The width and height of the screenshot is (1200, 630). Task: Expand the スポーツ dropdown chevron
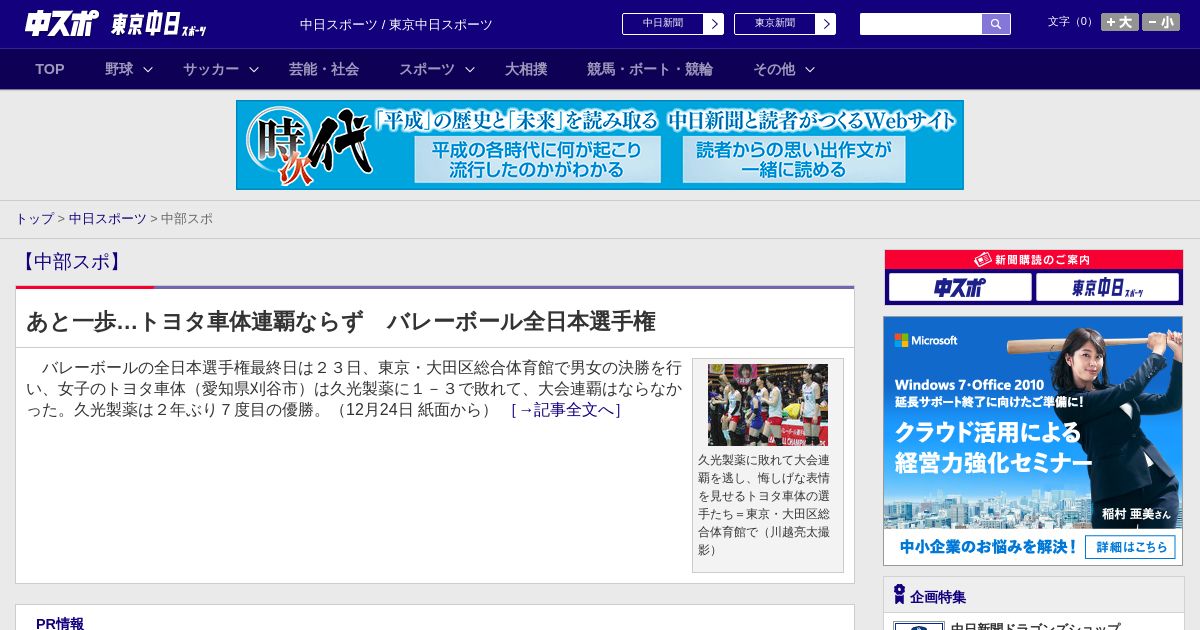pyautogui.click(x=470, y=69)
